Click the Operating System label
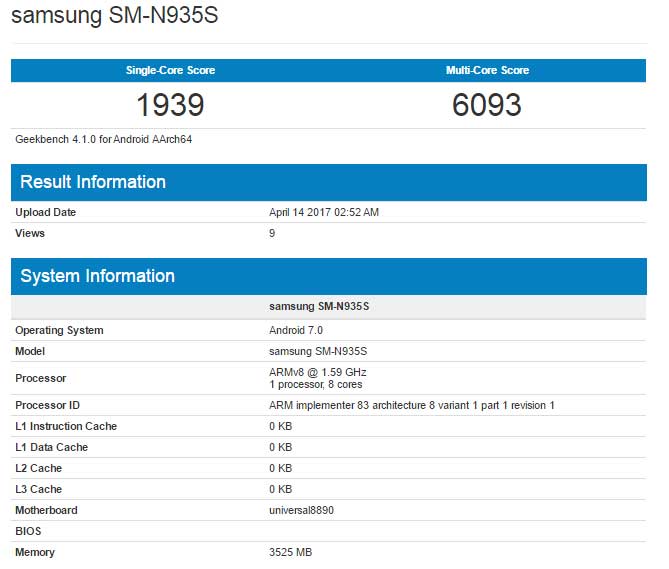 point(59,330)
